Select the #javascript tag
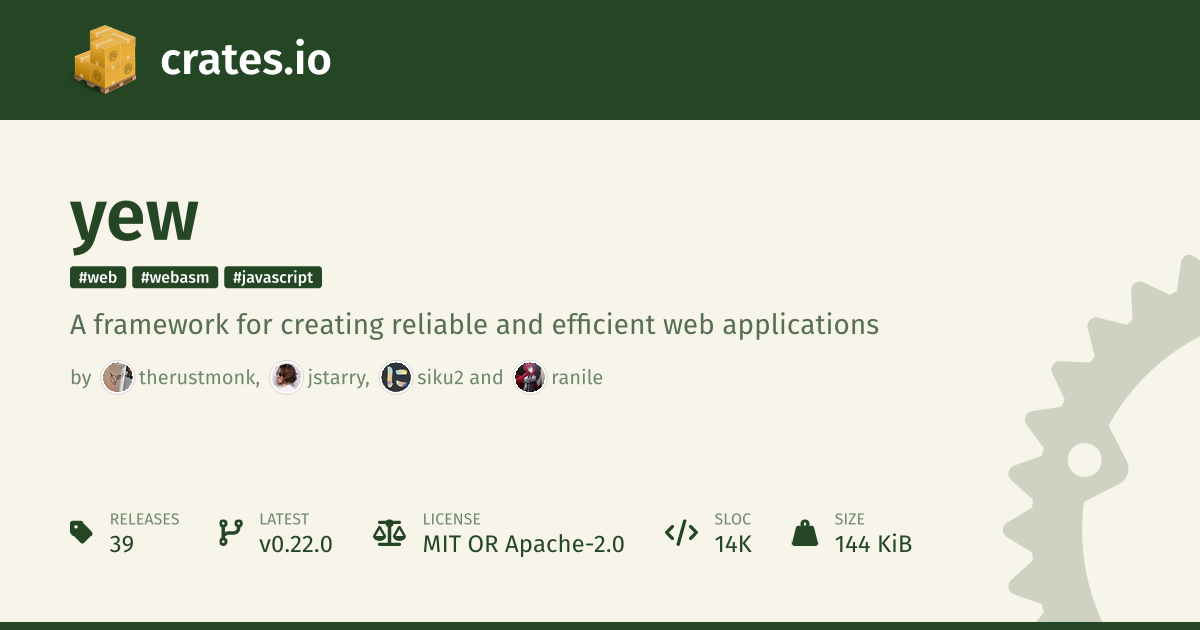 tap(273, 278)
